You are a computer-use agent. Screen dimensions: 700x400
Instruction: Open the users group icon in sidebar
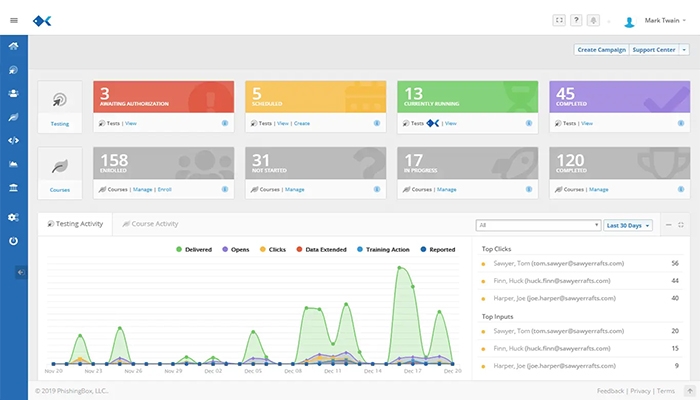pos(13,94)
